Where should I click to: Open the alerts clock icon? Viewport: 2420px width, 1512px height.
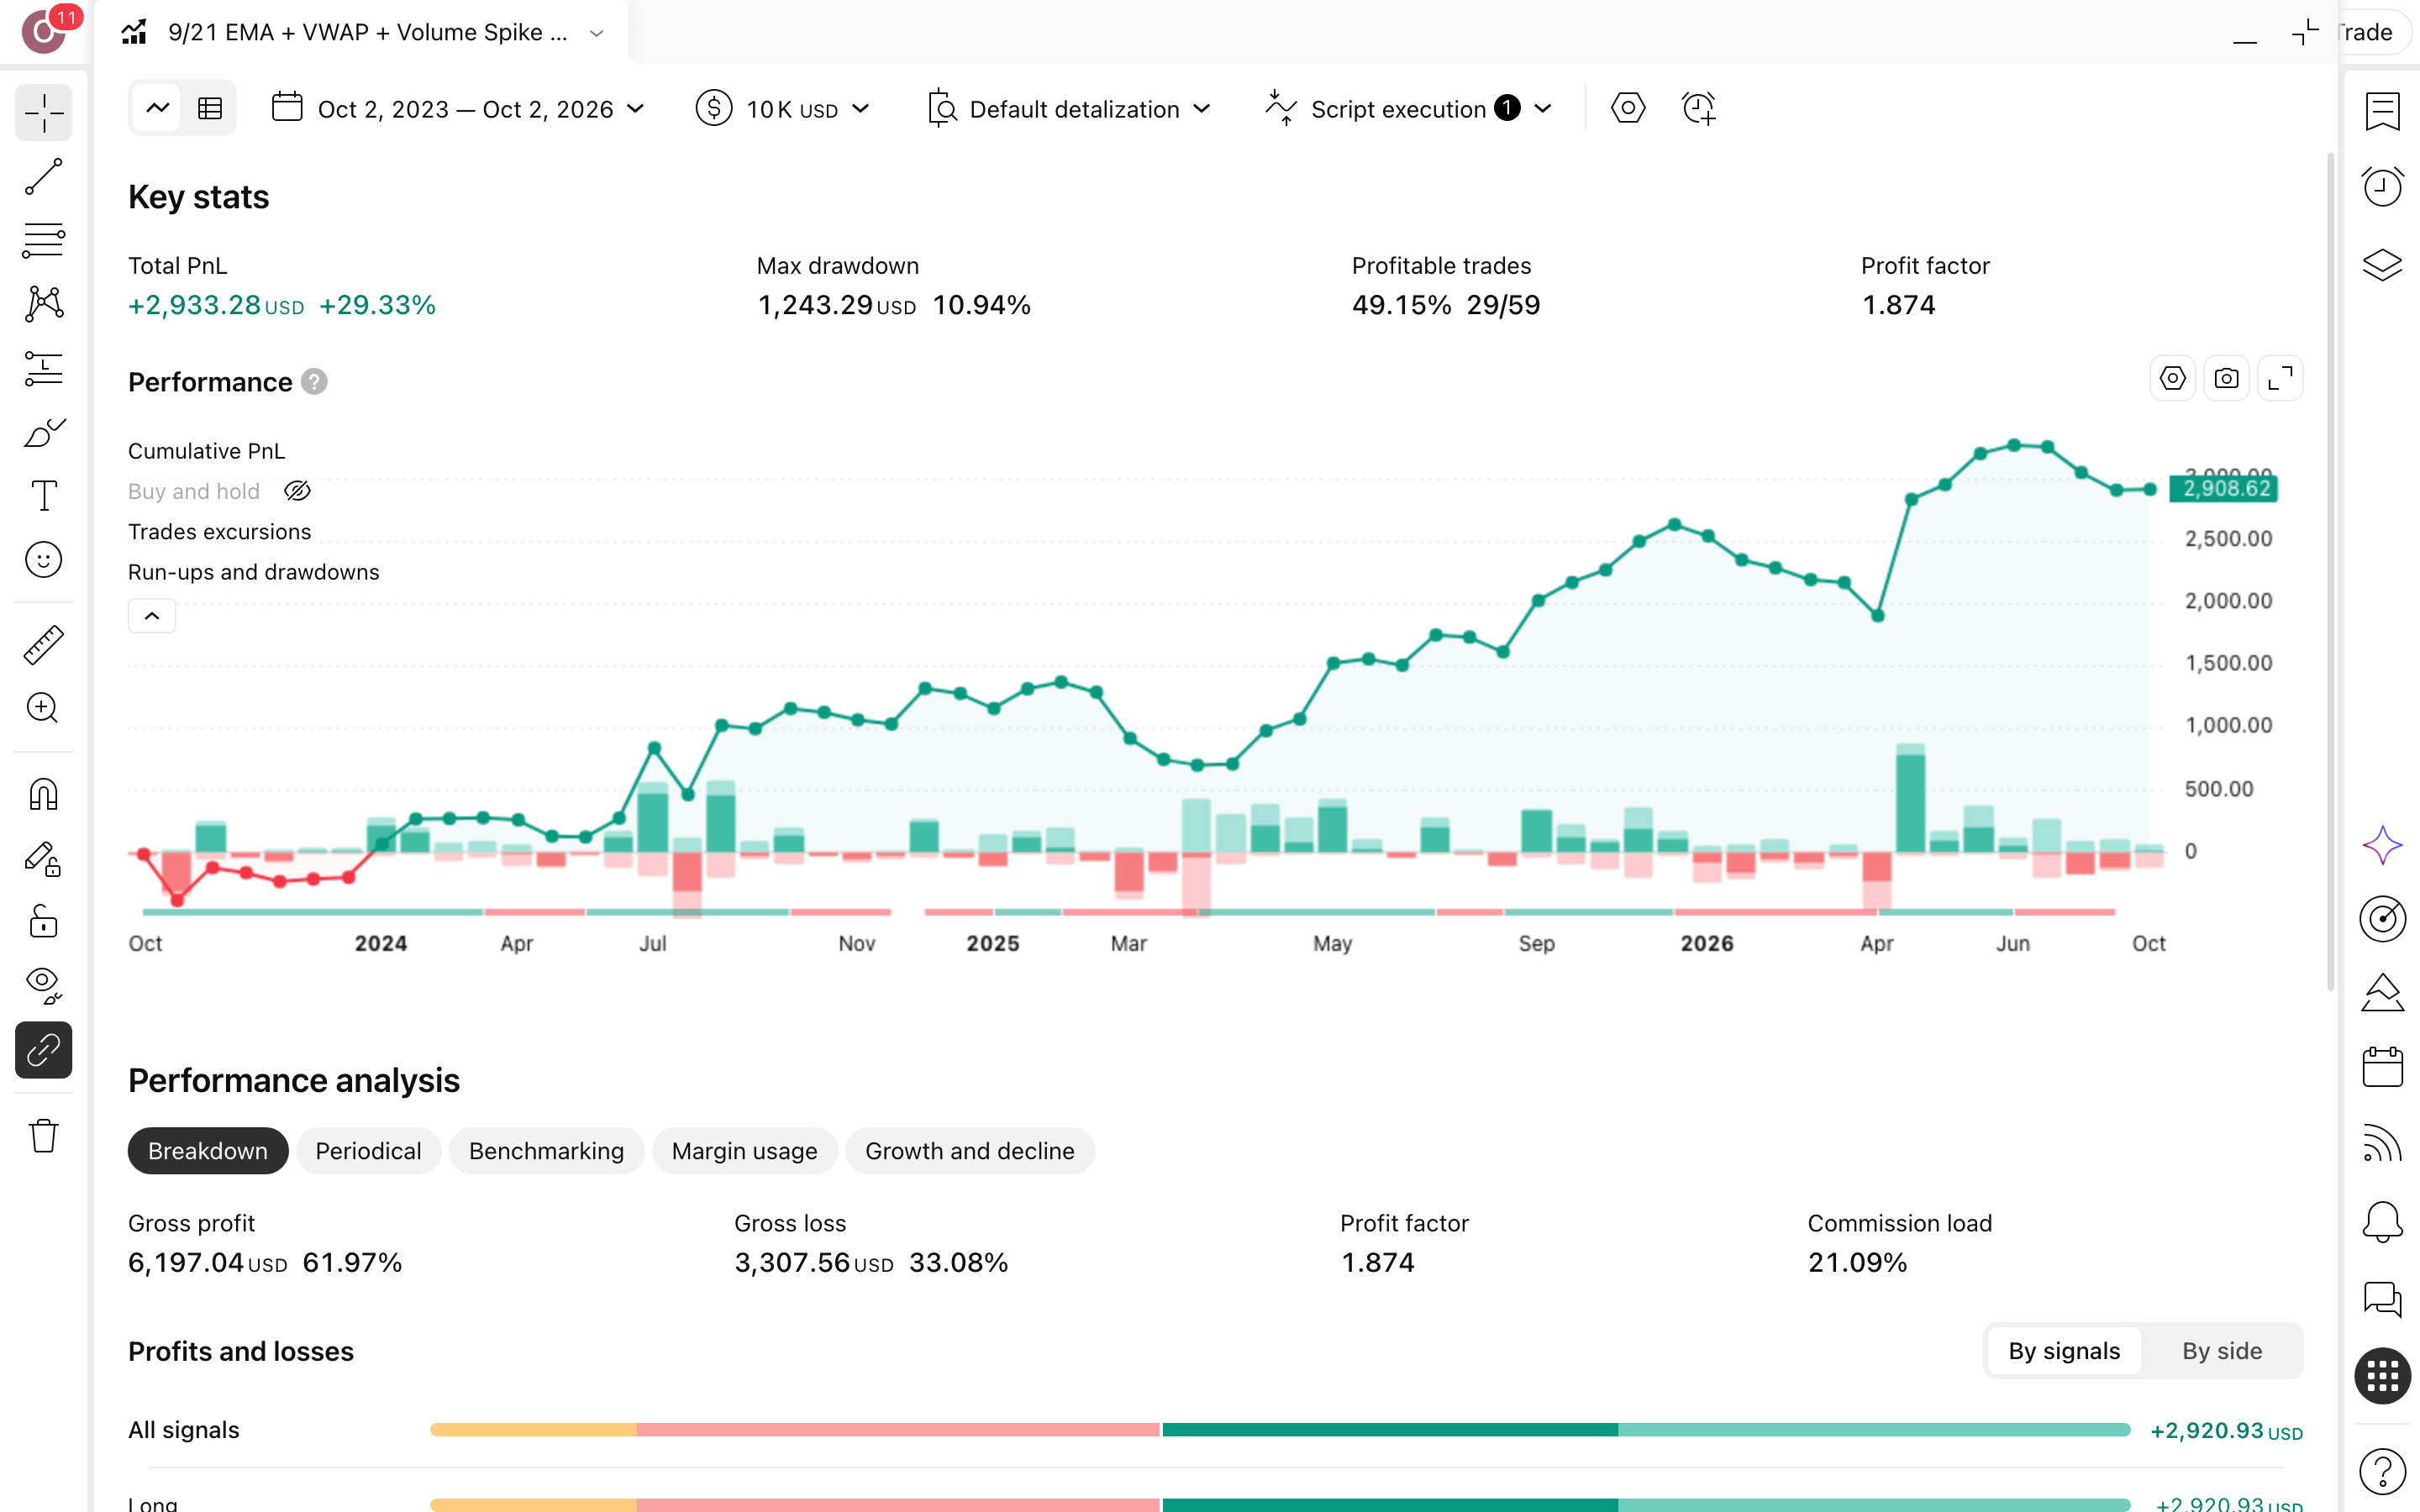click(2382, 187)
